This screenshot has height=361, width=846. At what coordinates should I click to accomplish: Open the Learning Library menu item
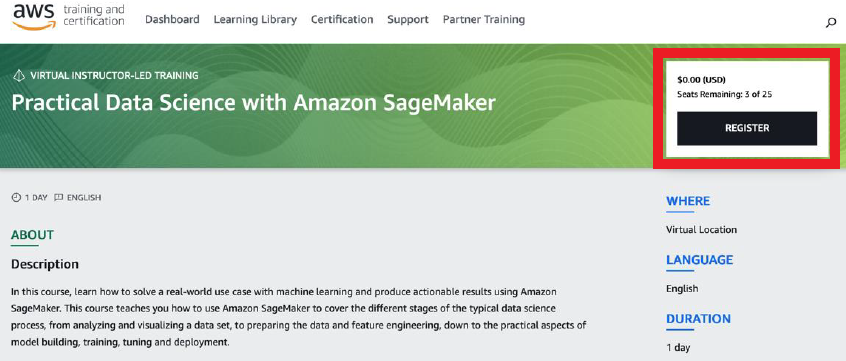pos(255,19)
